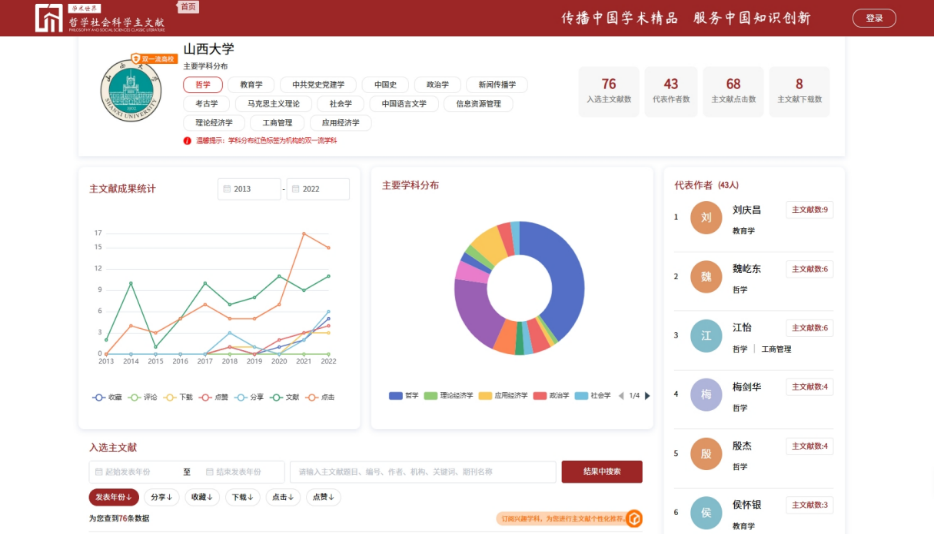This screenshot has height=534, width=935.
Task: Click 梅剑华's purple avatar icon
Action: pyautogui.click(x=705, y=394)
